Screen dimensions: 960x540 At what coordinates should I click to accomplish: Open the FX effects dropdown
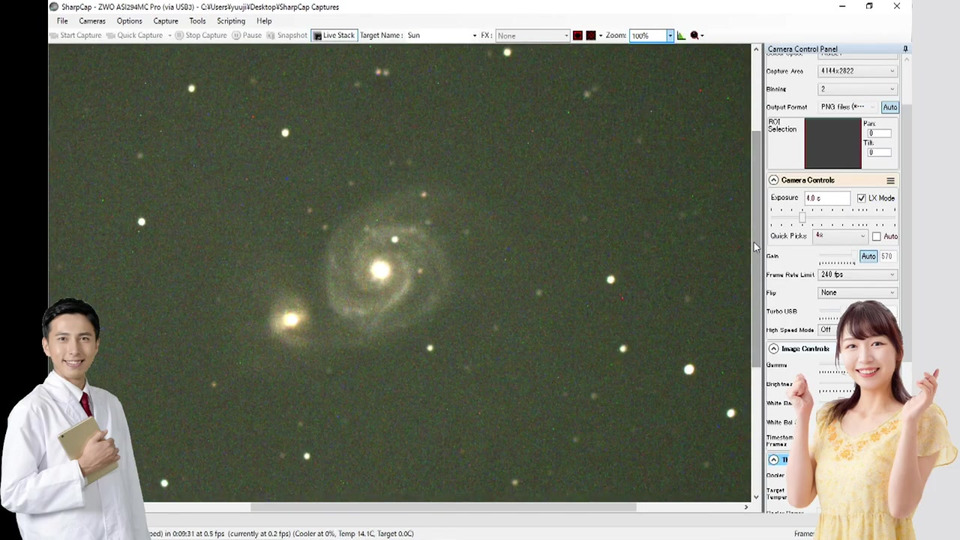tap(533, 36)
